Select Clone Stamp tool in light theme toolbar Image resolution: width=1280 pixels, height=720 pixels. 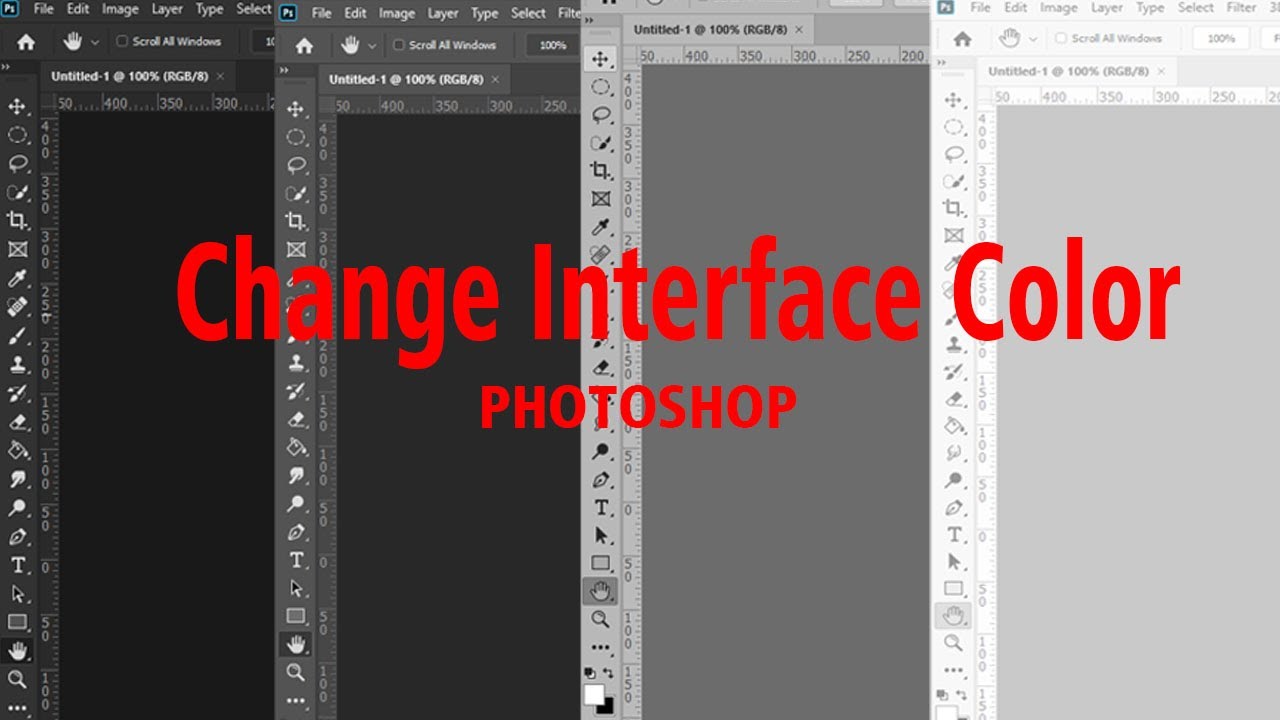[954, 344]
